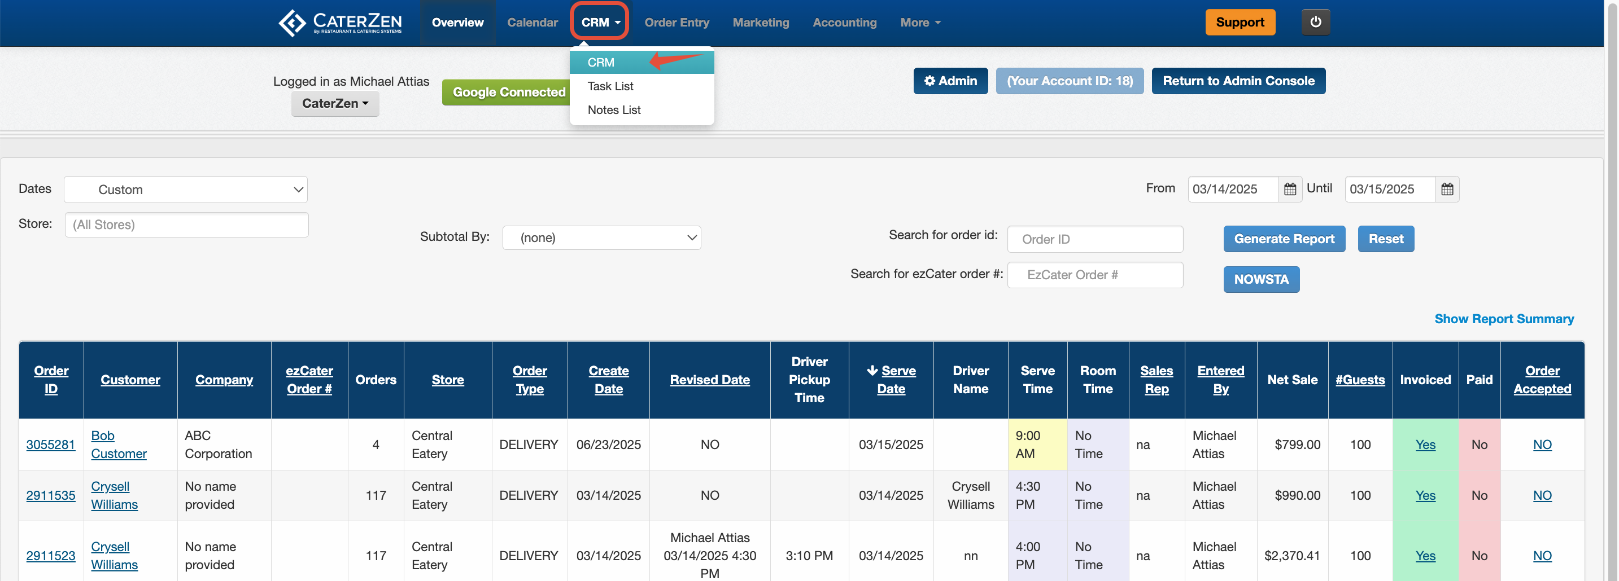
Task: Sort by Order Accepted header
Action: click(x=1542, y=380)
